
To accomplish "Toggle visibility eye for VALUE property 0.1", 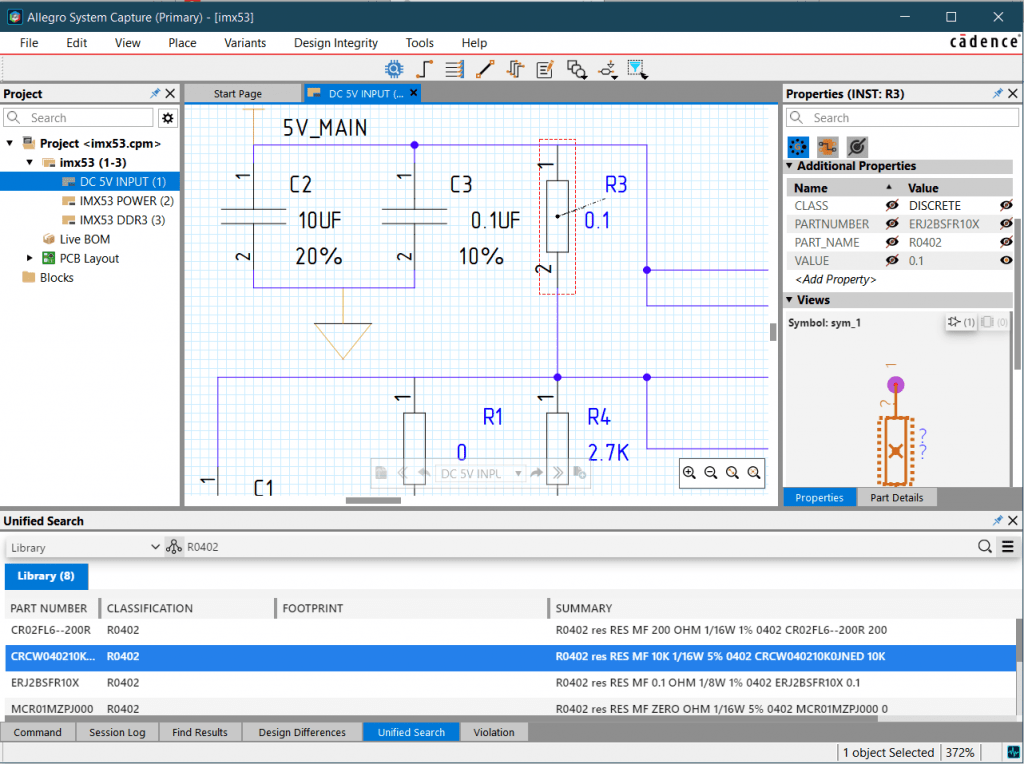I will pyautogui.click(x=1005, y=260).
